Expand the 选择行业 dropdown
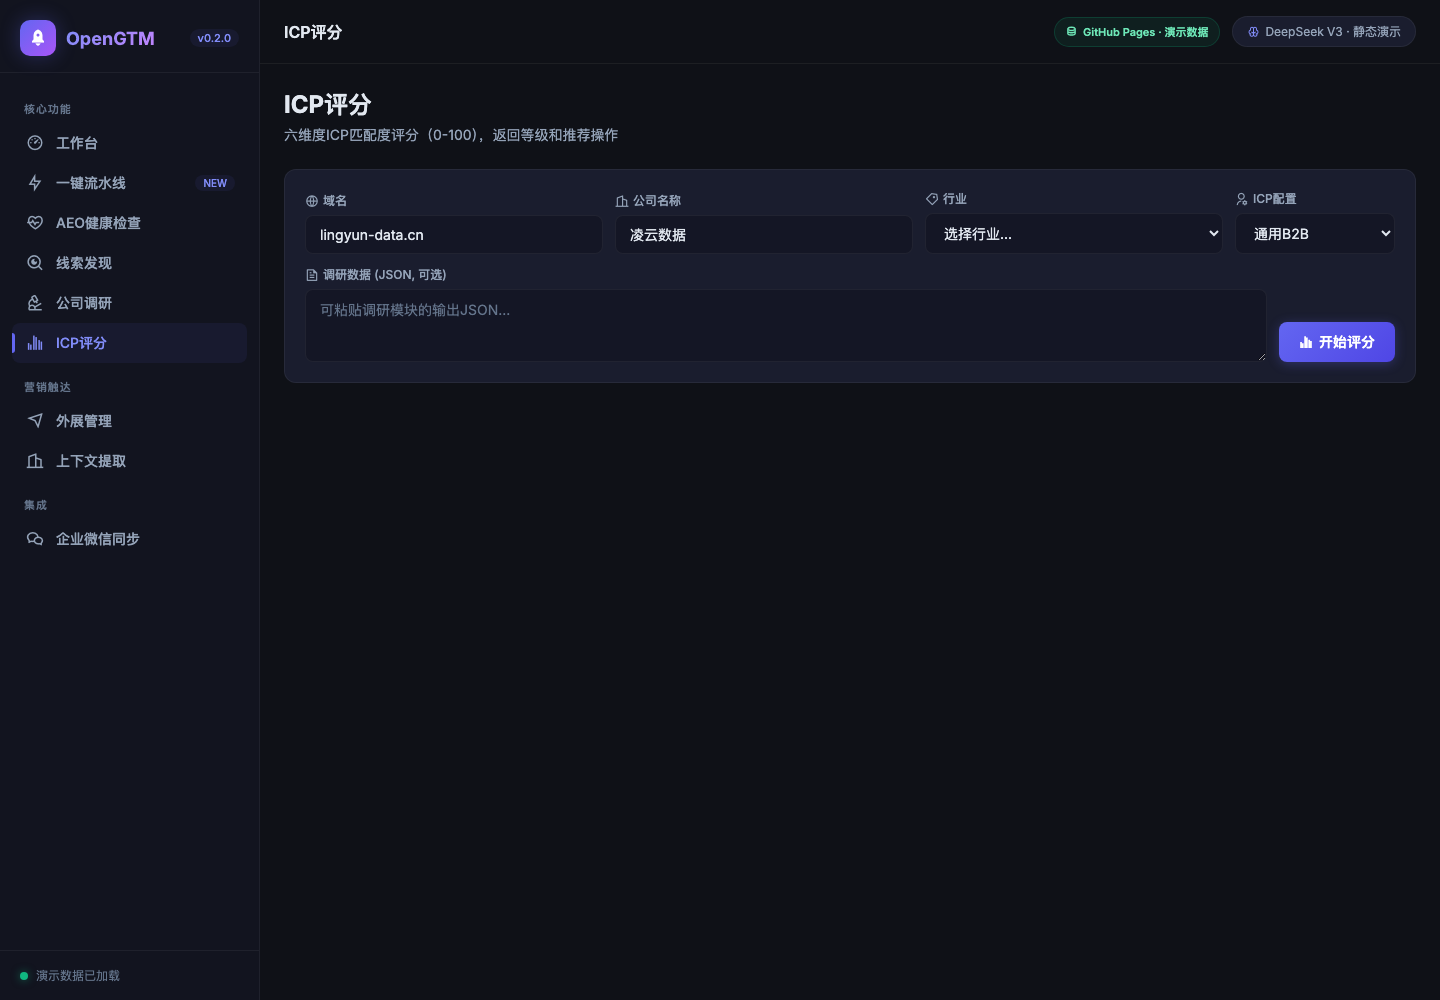This screenshot has width=1440, height=1000. (x=1074, y=234)
